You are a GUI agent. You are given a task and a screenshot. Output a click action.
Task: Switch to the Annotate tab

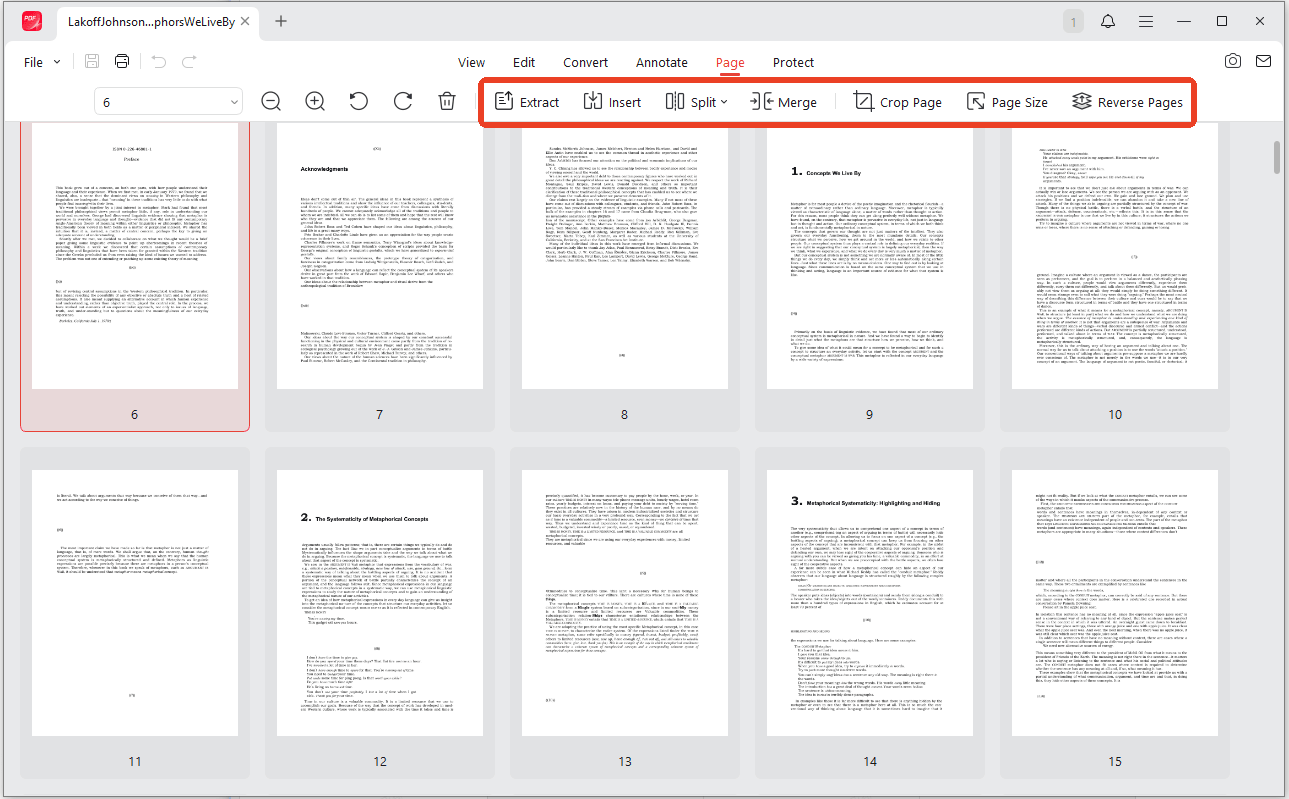[661, 62]
